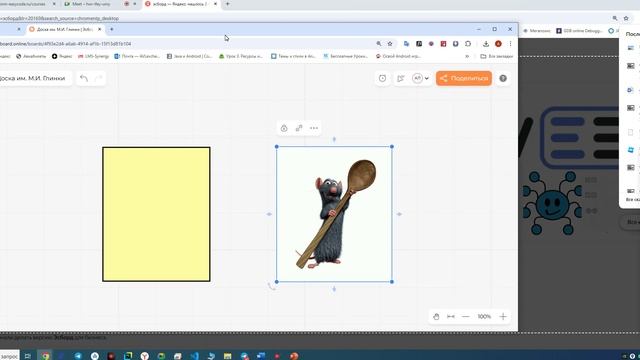Image resolution: width=640 pixels, height=360 pixels.
Task: Undo the last board action
Action: [84, 78]
